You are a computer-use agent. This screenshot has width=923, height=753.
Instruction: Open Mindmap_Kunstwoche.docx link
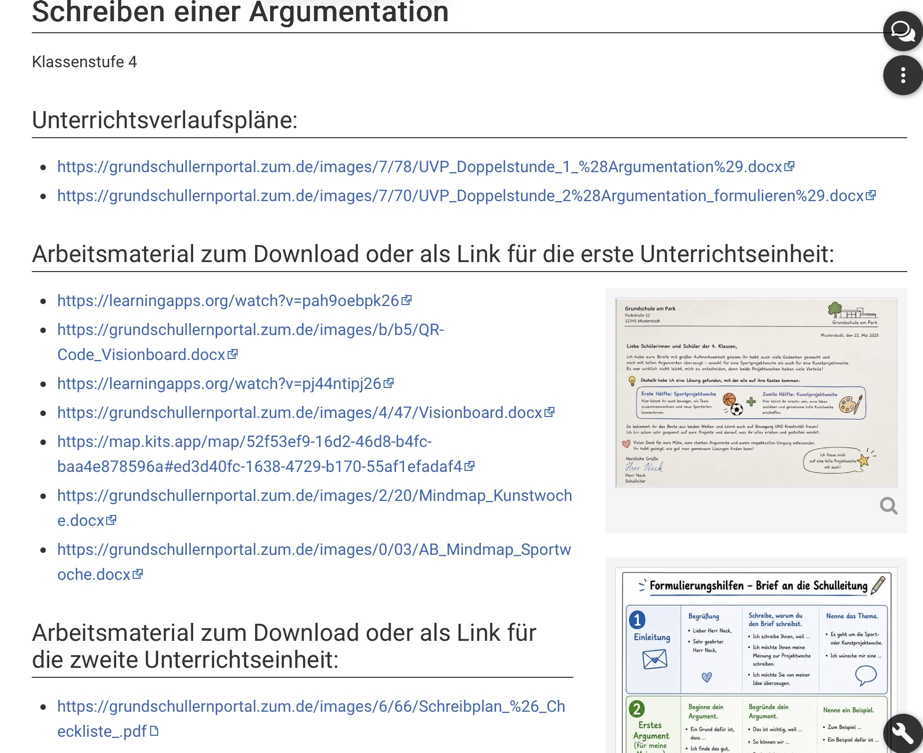pos(314,508)
